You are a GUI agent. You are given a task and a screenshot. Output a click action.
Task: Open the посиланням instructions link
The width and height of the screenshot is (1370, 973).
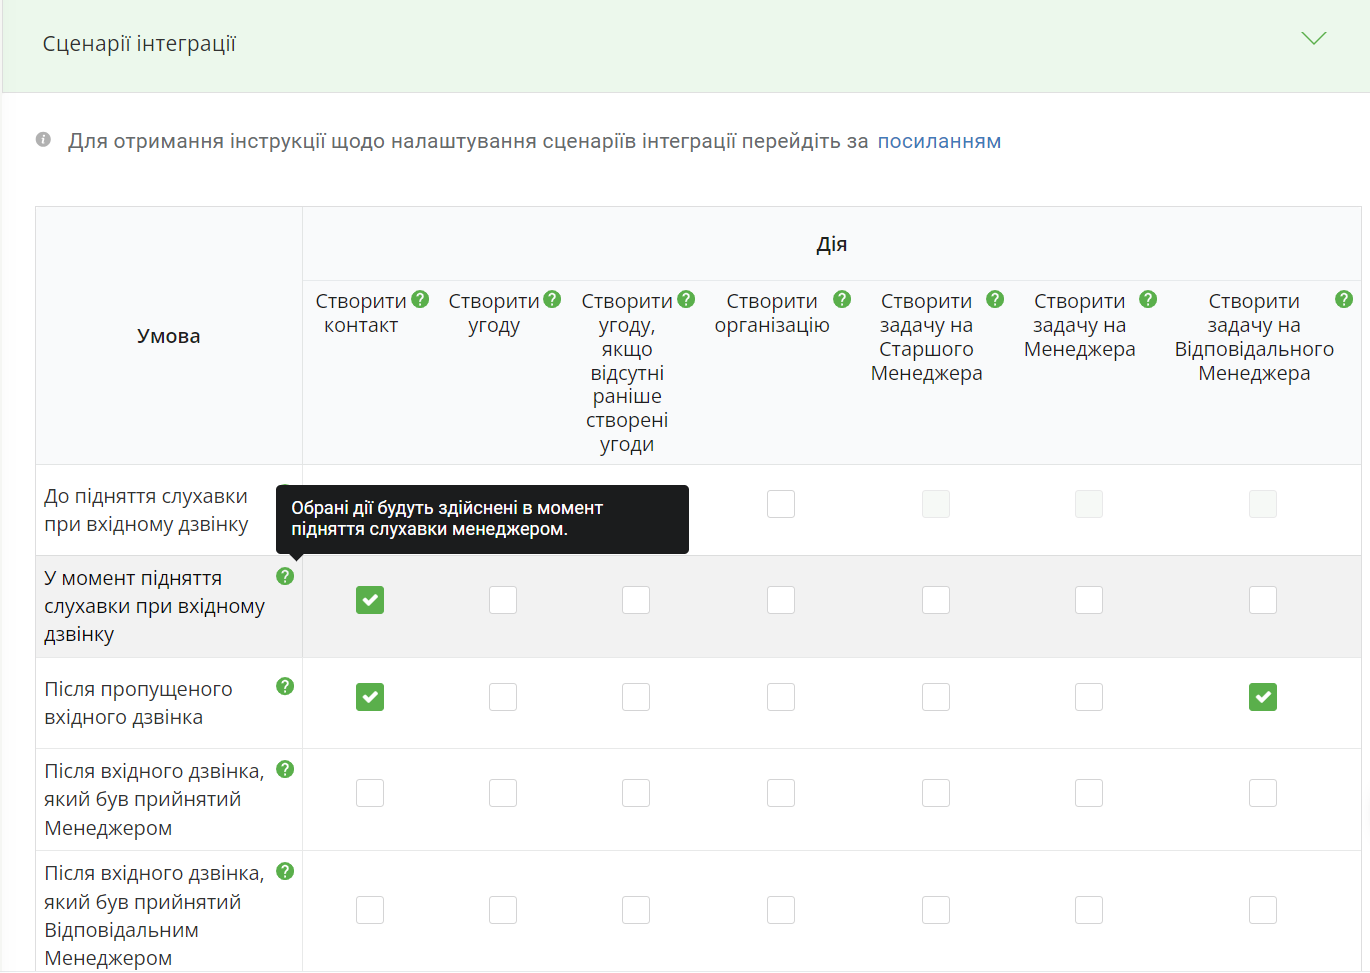point(939,141)
